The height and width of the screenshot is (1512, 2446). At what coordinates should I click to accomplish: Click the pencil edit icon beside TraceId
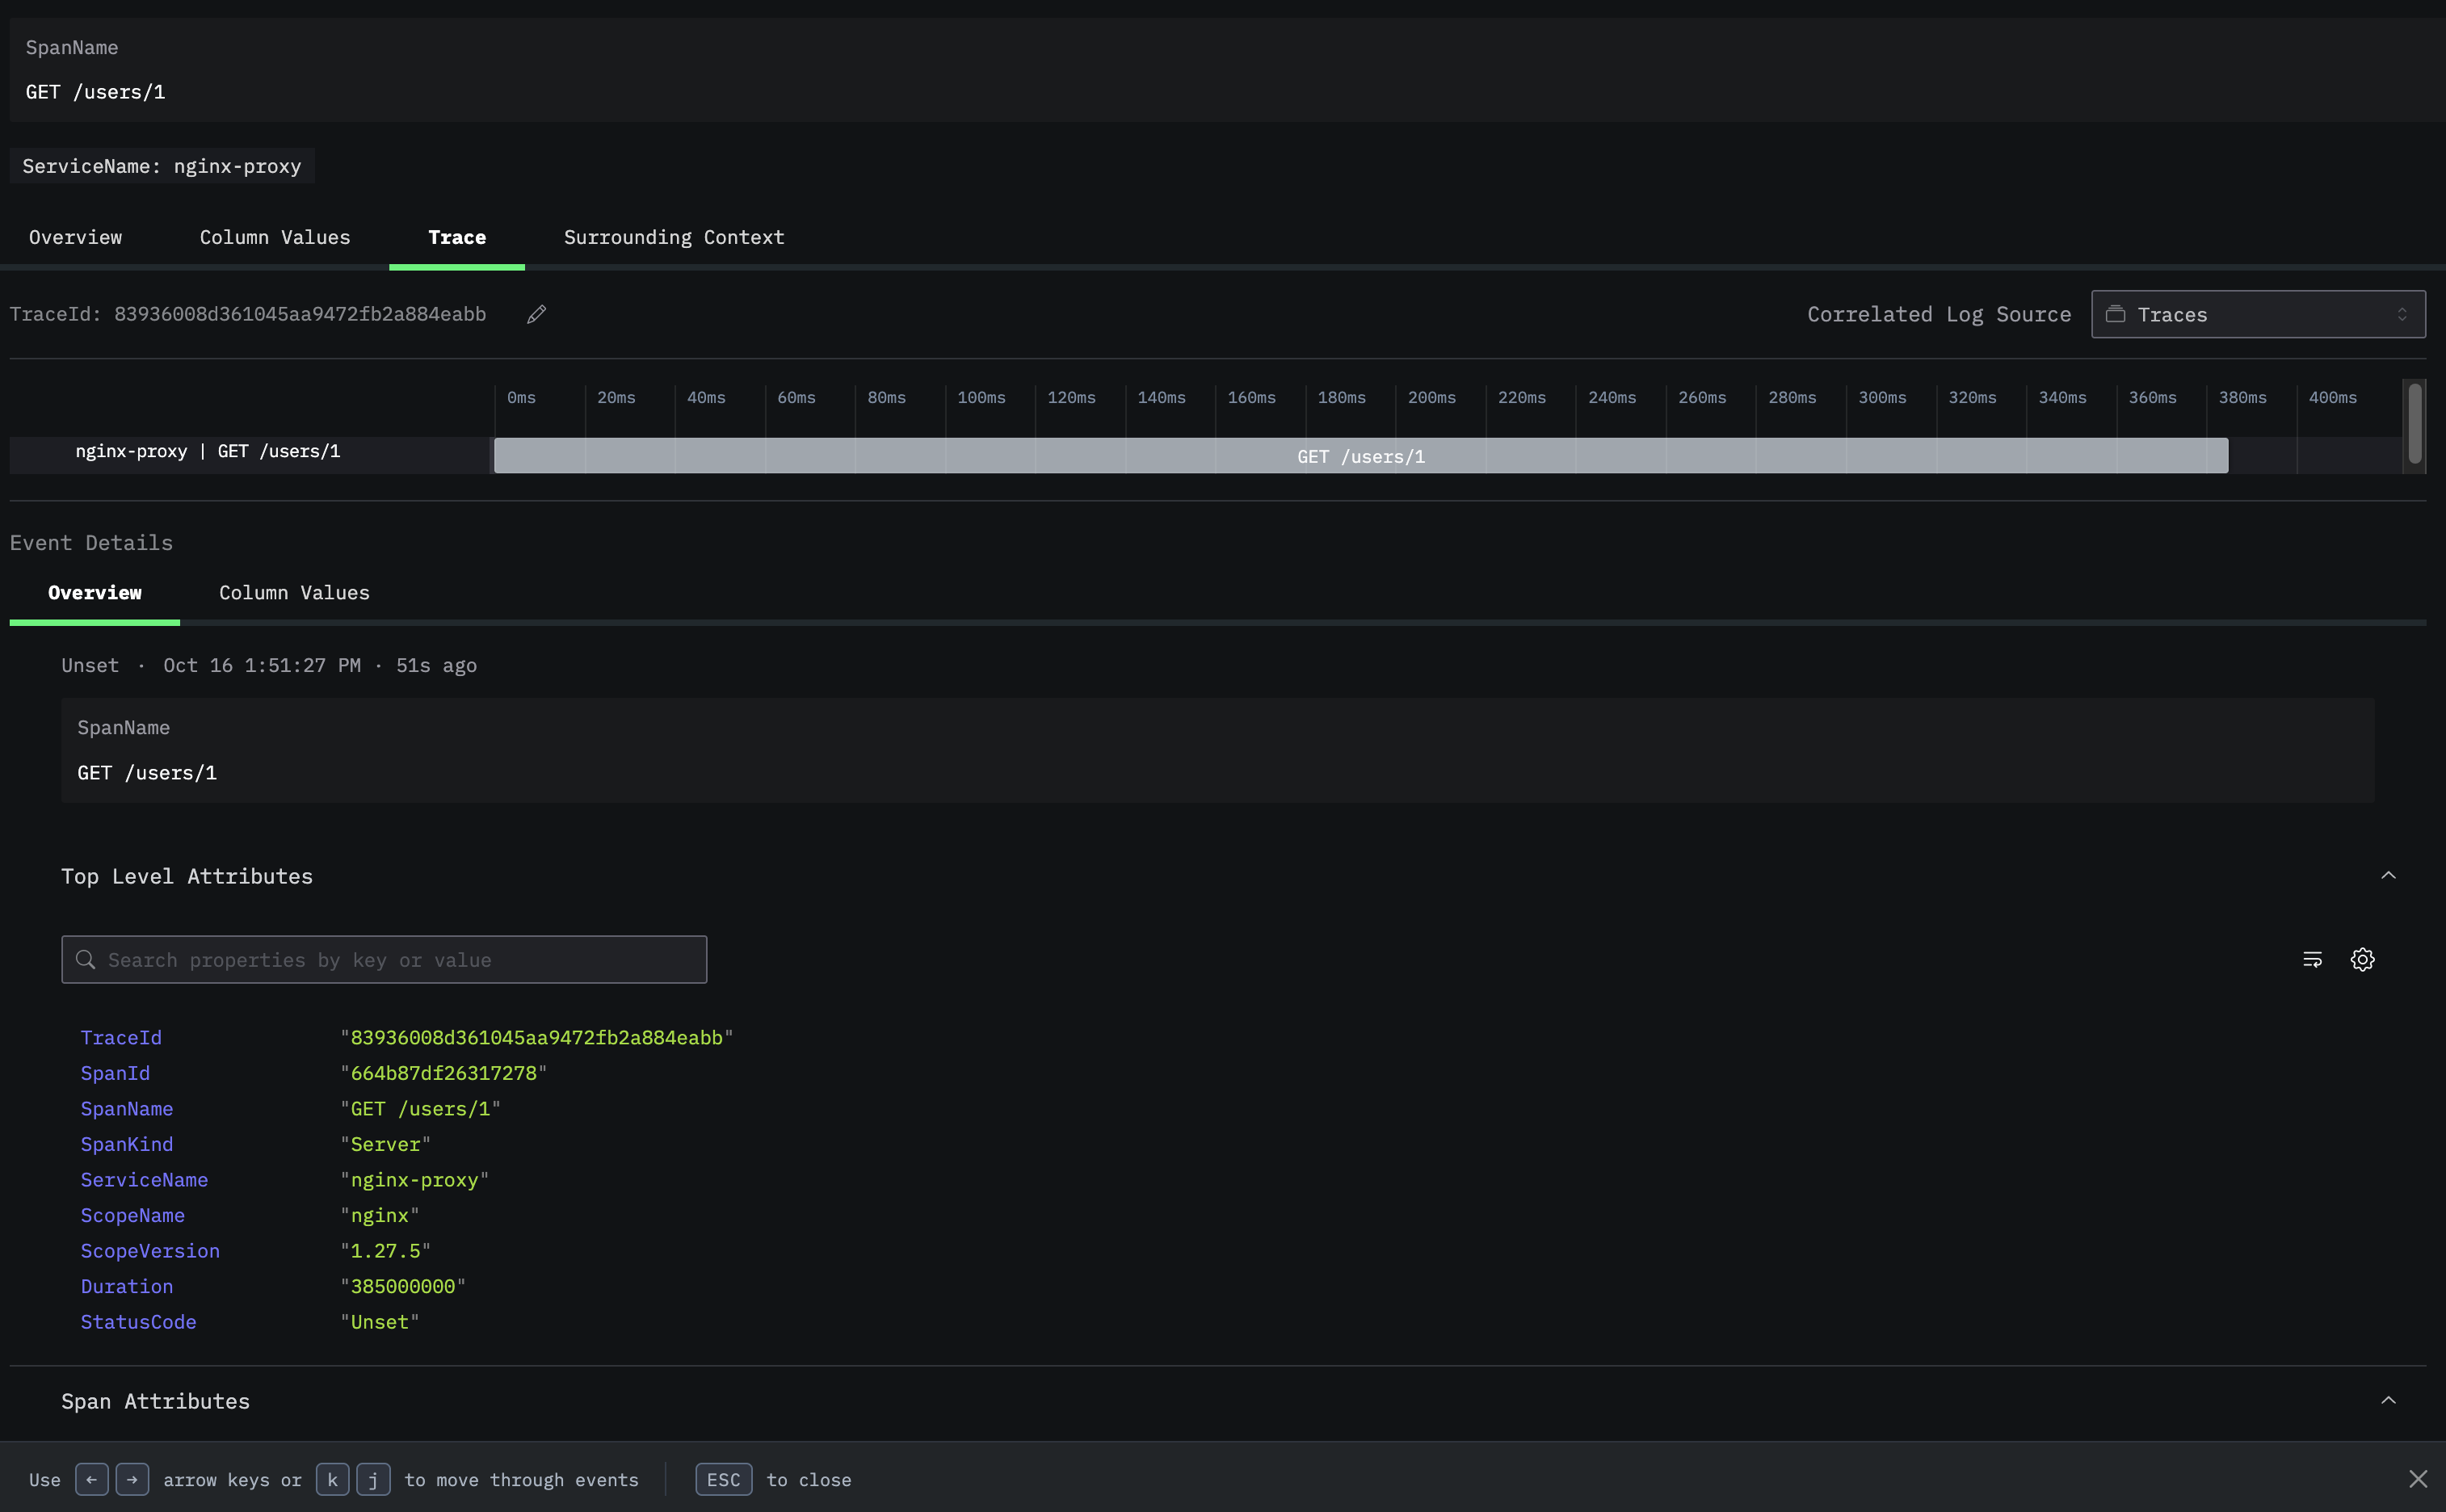tap(537, 314)
